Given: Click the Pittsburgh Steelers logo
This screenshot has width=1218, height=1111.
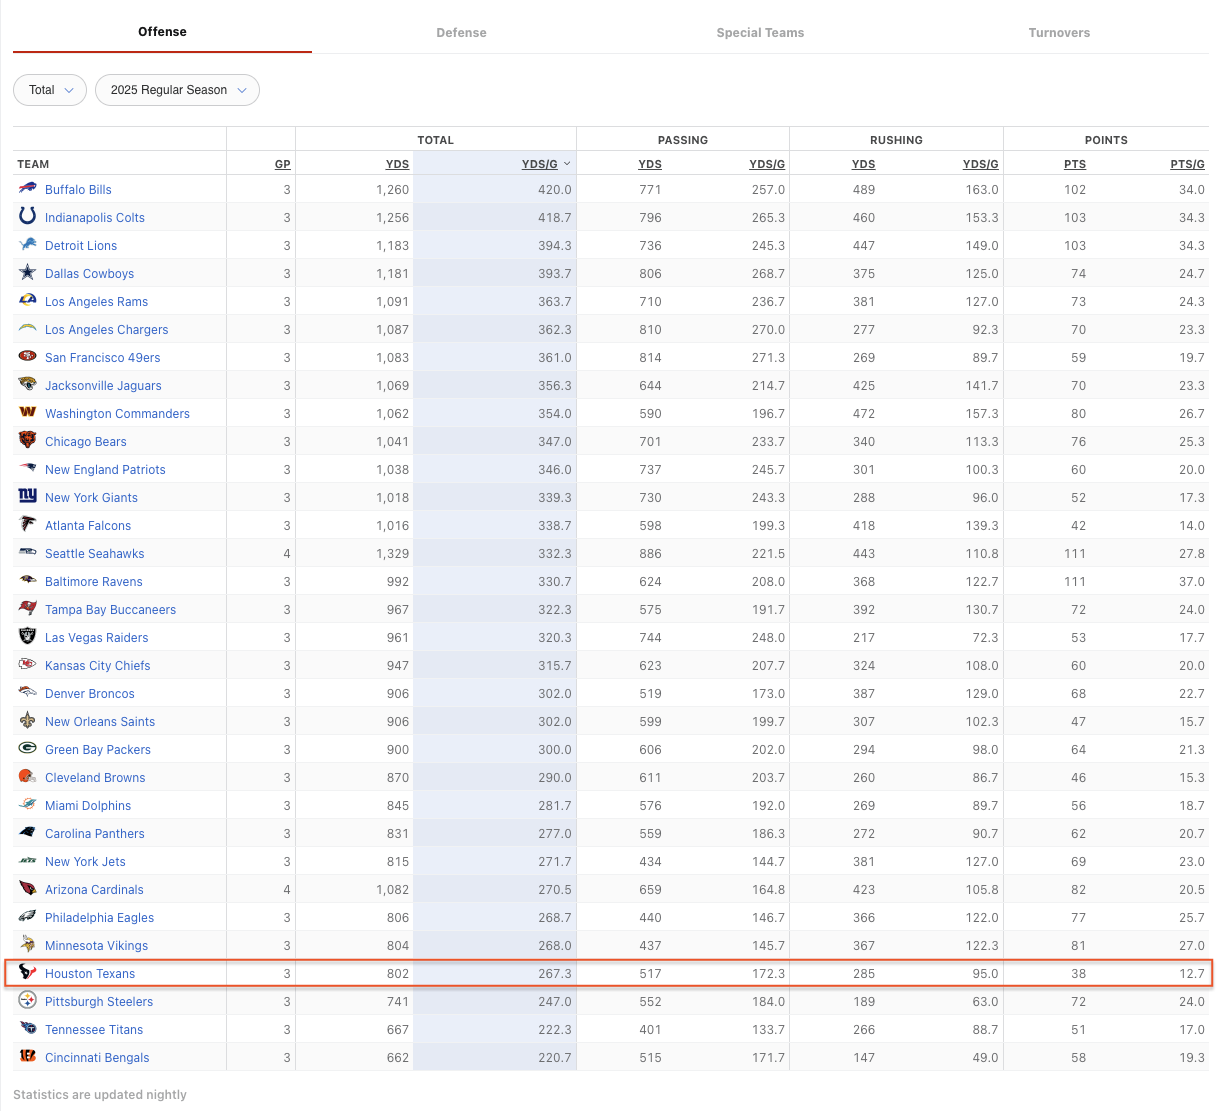Looking at the screenshot, I should [28, 1001].
